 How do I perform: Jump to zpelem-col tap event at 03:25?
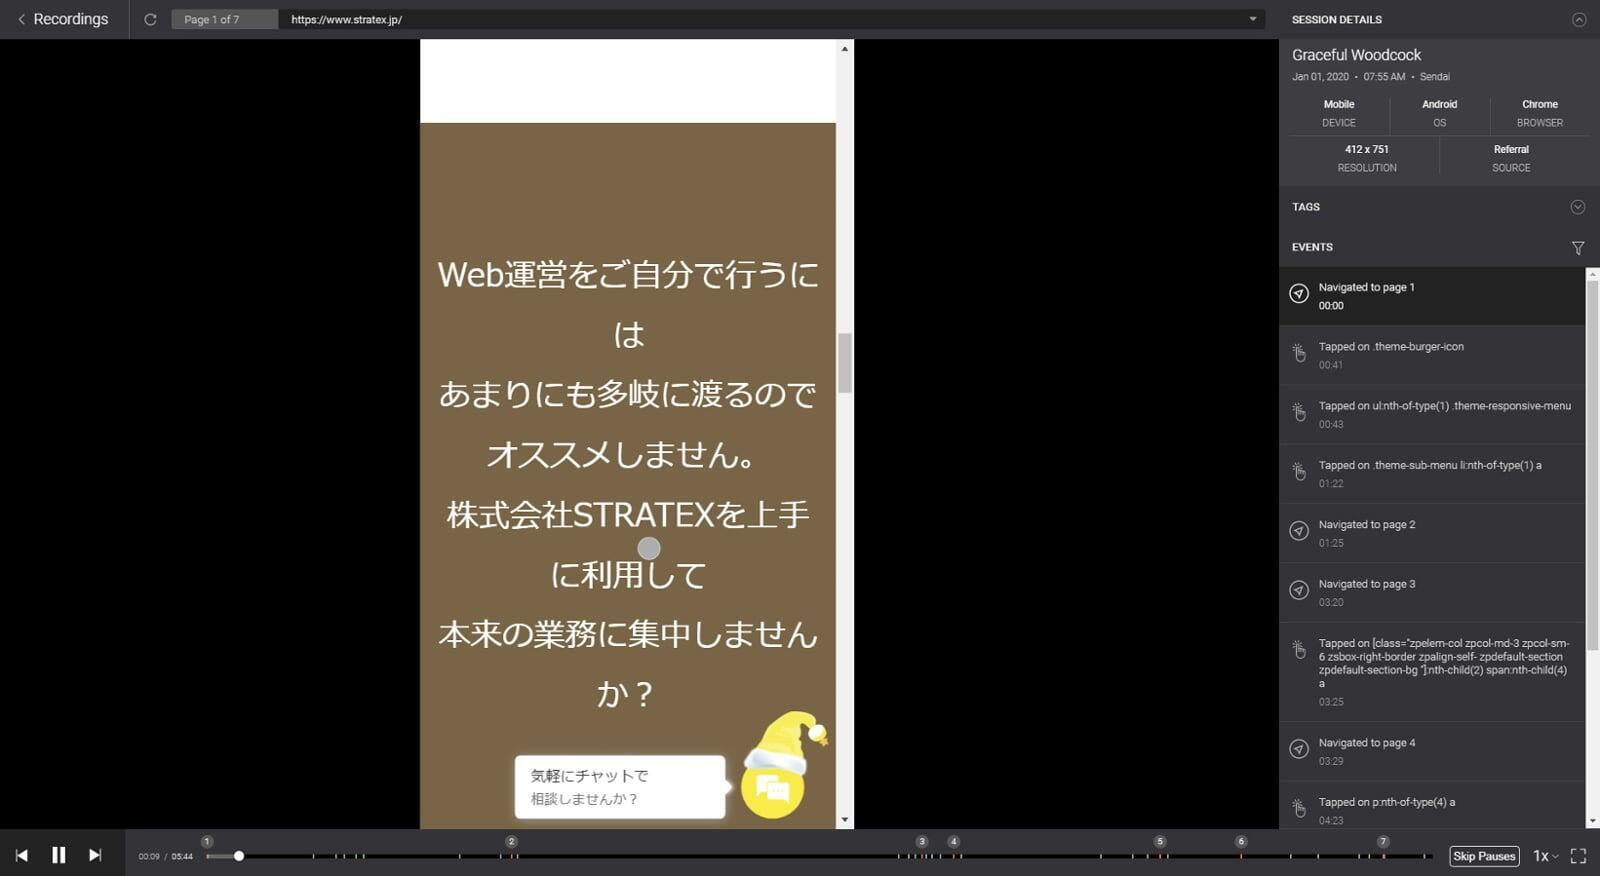tap(1432, 672)
